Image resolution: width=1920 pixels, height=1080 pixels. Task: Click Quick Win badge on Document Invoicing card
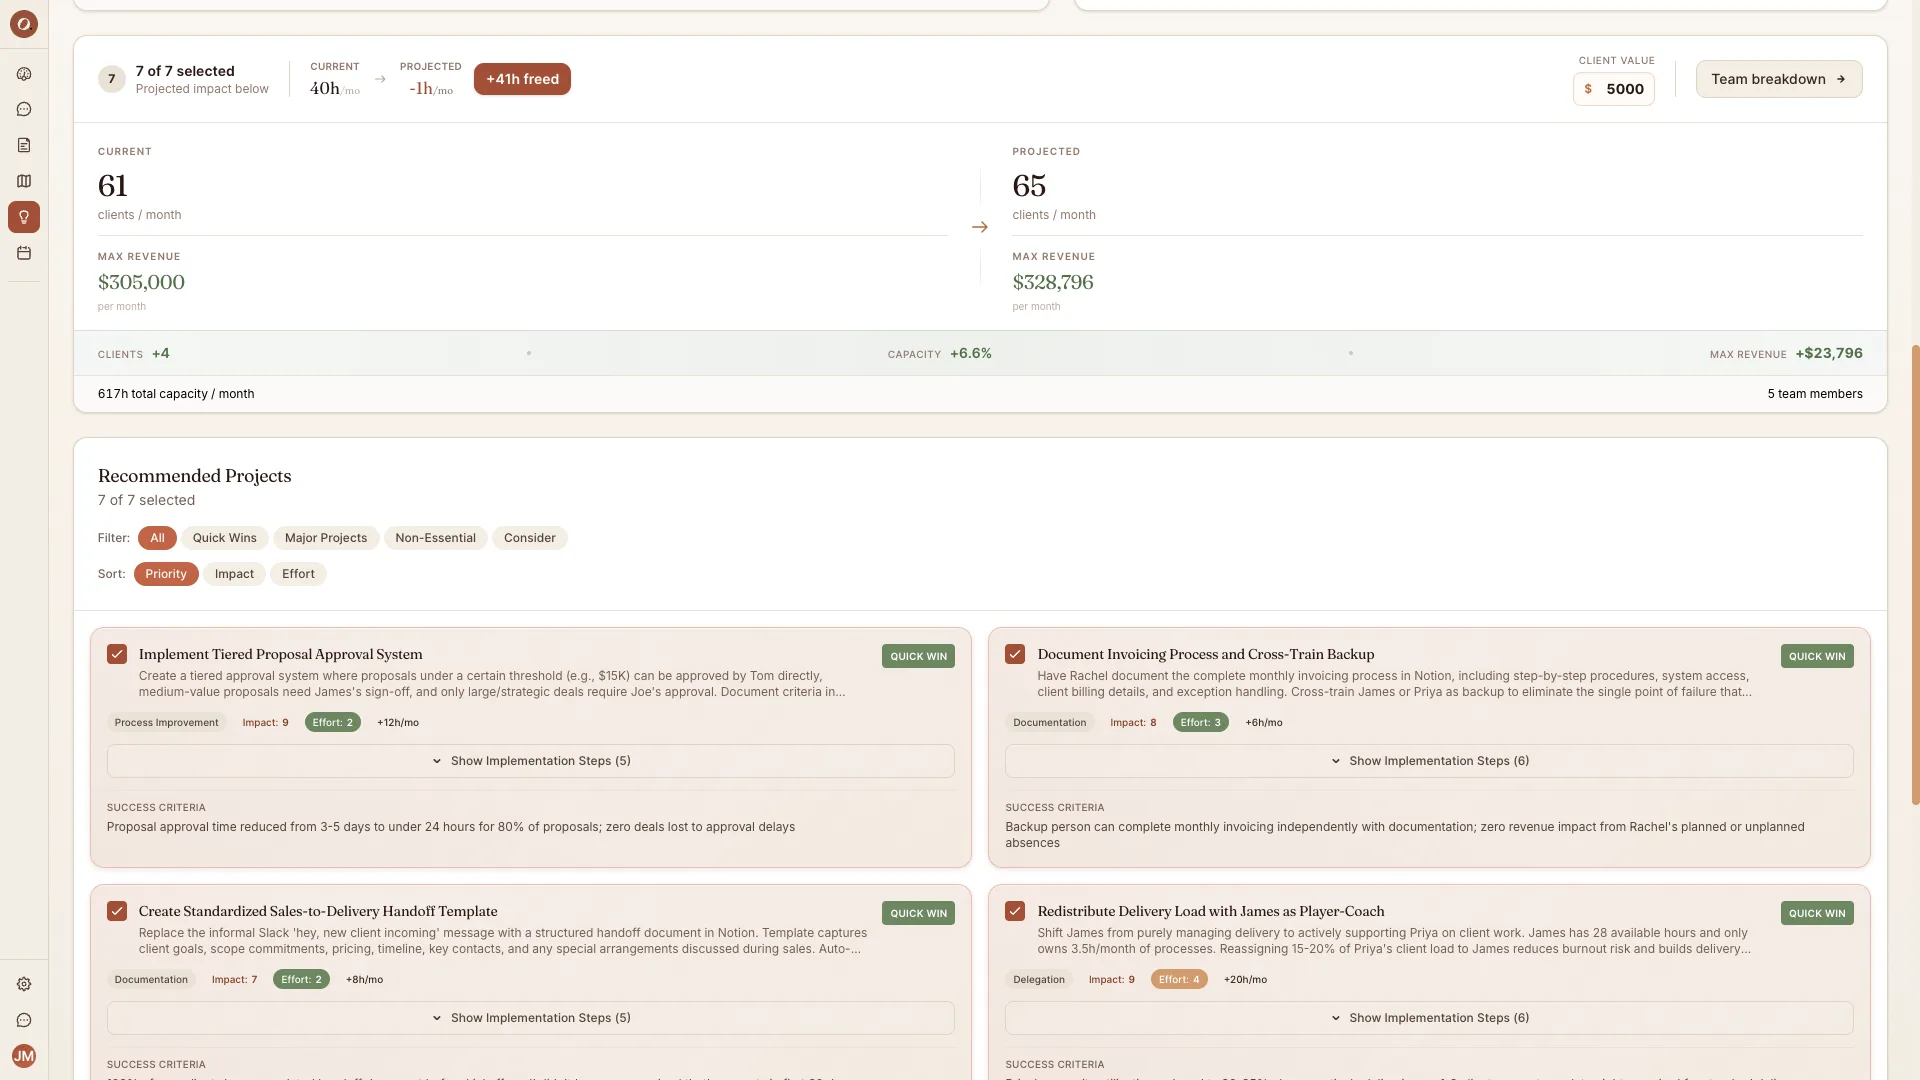click(x=1817, y=656)
